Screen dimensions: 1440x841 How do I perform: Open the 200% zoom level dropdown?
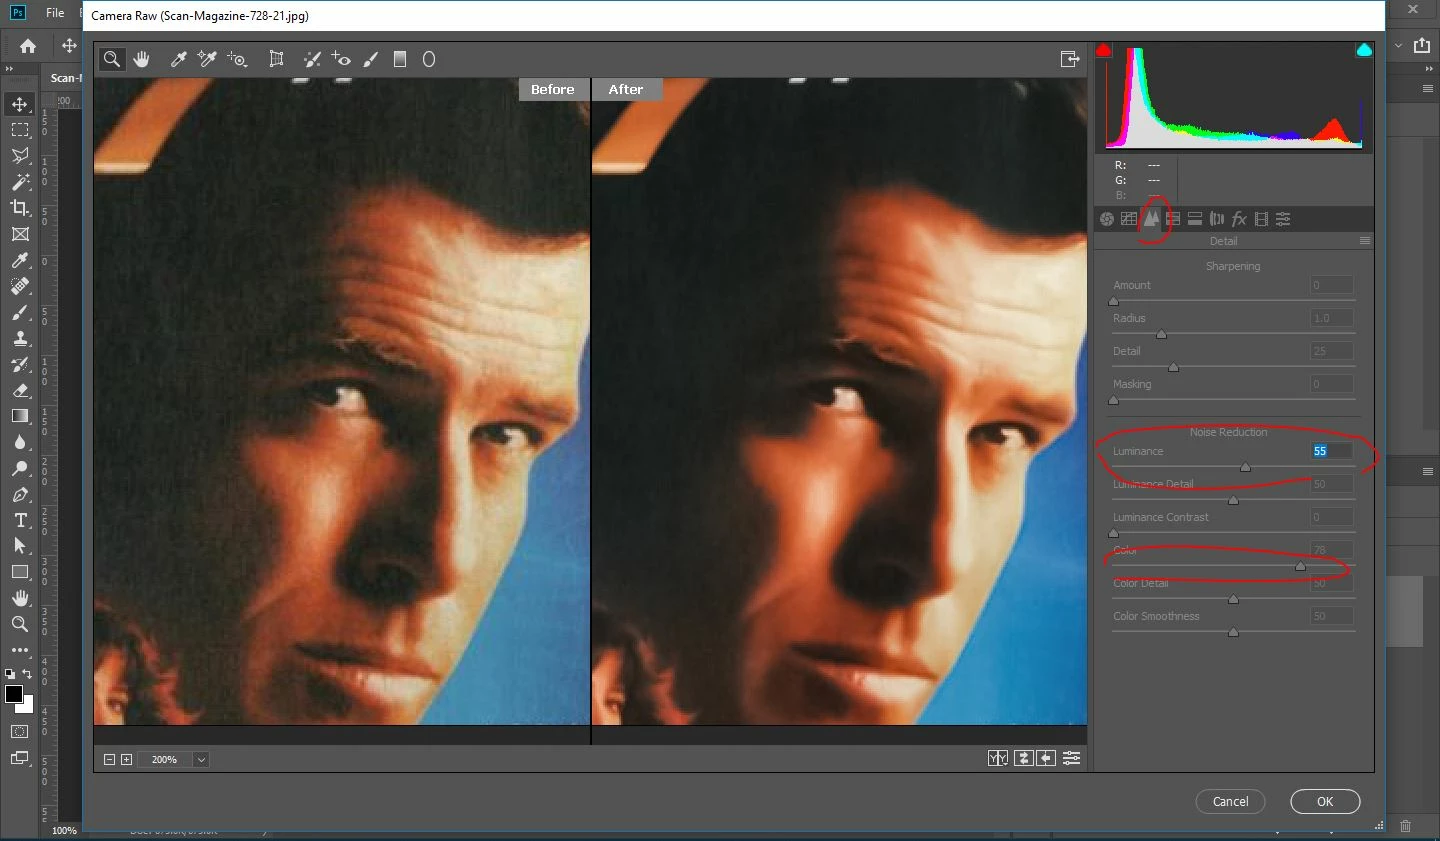[x=201, y=760]
